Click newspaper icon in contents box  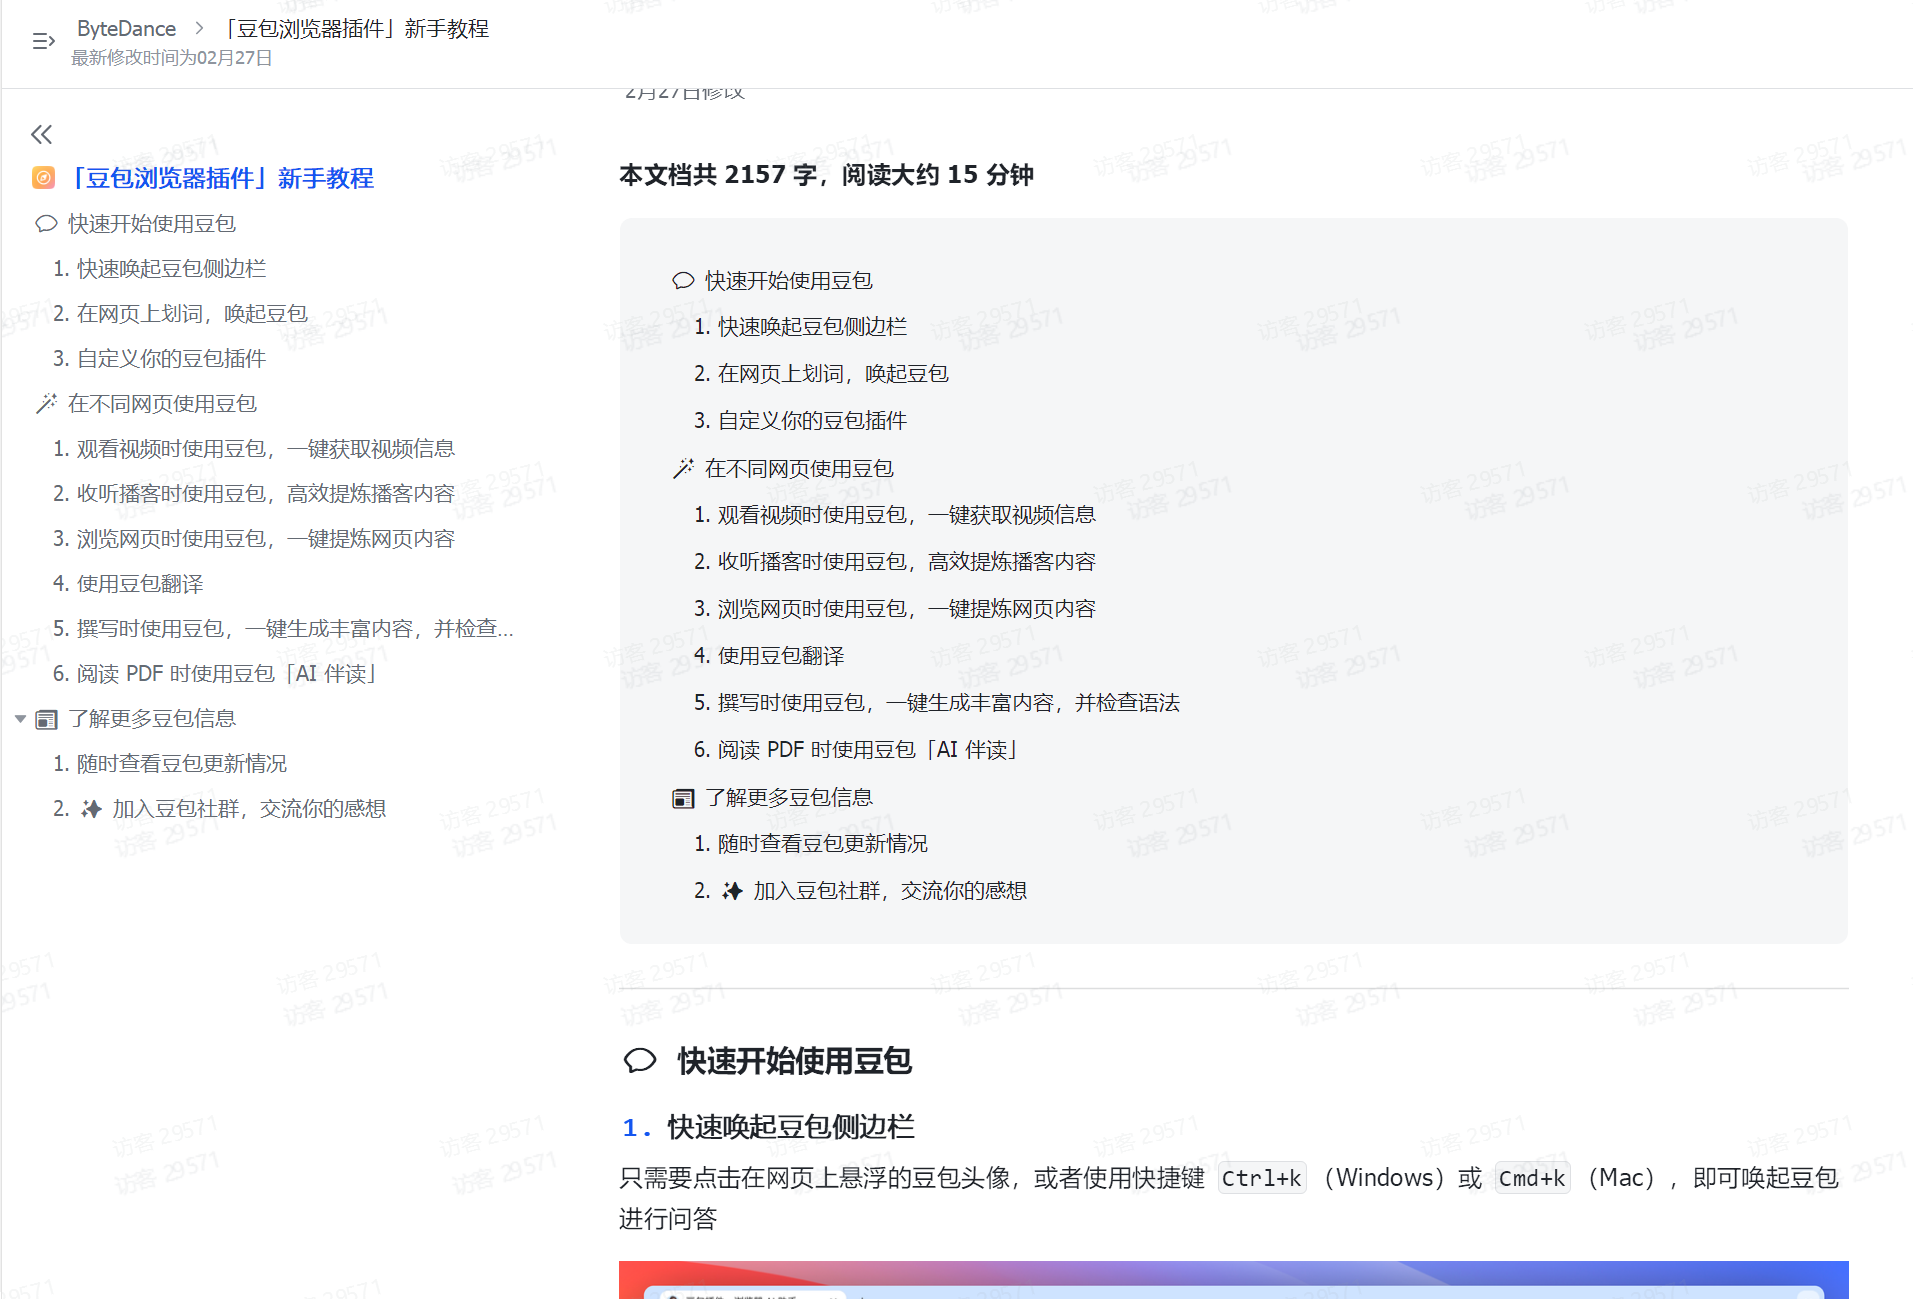click(683, 798)
